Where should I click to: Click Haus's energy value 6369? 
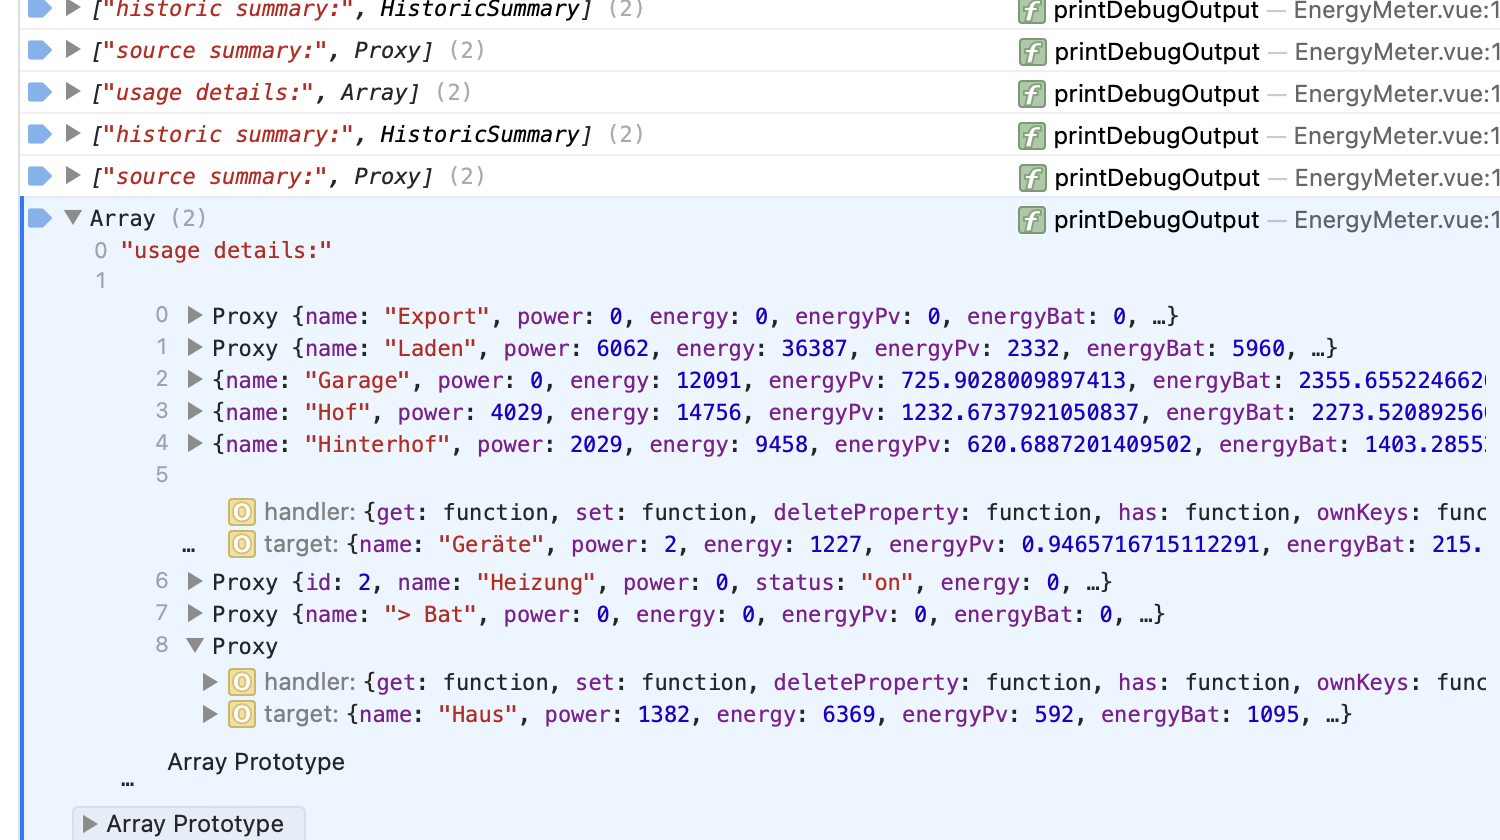coord(849,714)
